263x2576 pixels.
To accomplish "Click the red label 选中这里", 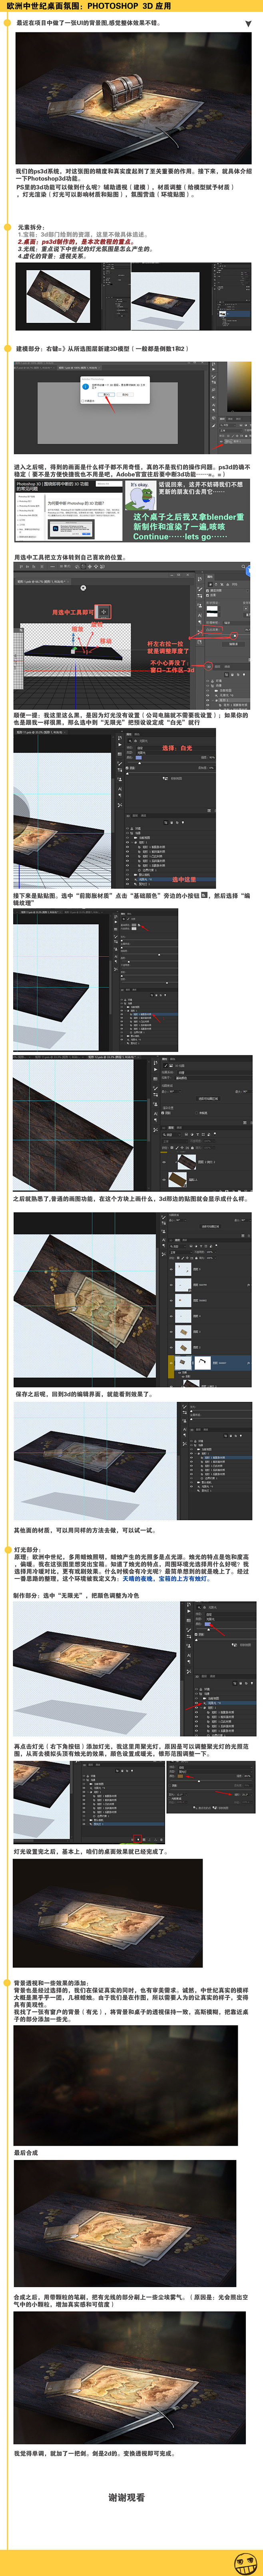I will [x=184, y=880].
